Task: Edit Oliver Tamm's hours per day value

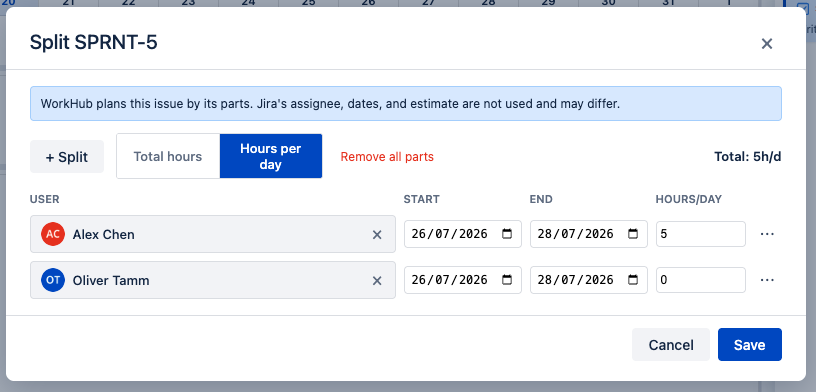Action: (700, 280)
